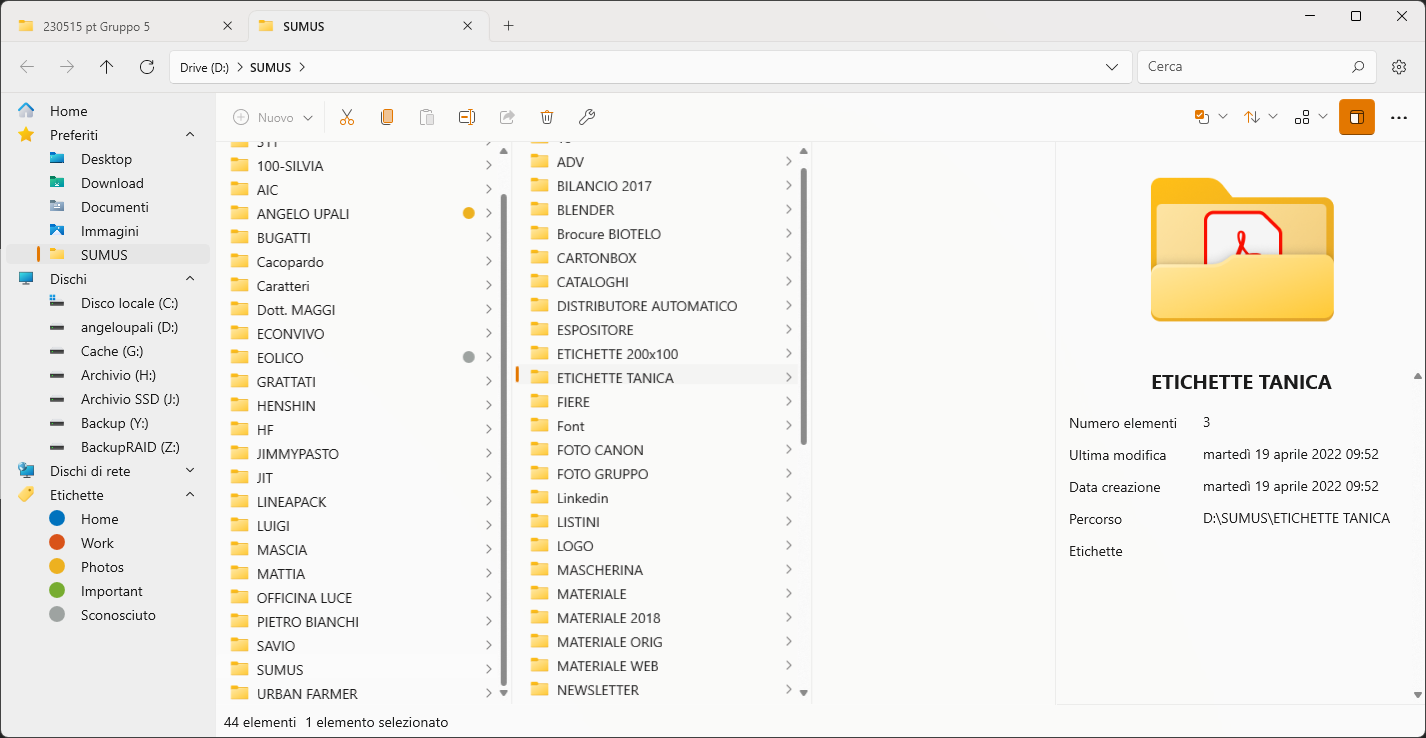1426x738 pixels.
Task: Select the Rename icon
Action: coord(466,117)
